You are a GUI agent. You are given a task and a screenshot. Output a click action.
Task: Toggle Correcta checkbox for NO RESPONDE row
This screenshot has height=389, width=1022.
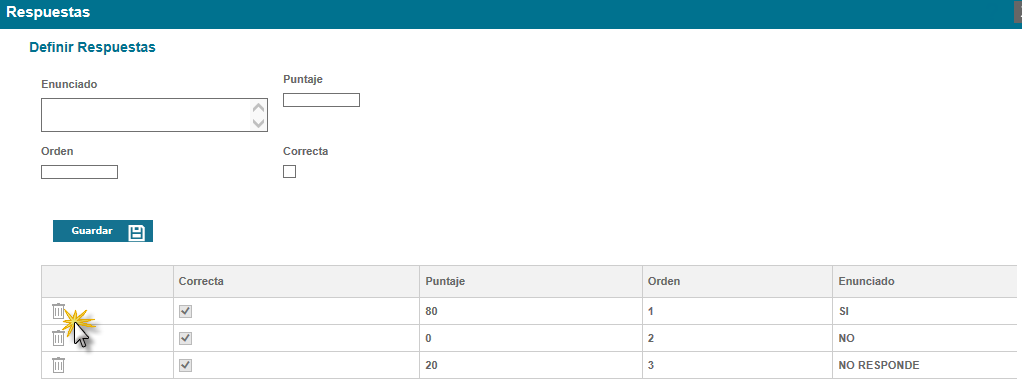click(x=185, y=365)
